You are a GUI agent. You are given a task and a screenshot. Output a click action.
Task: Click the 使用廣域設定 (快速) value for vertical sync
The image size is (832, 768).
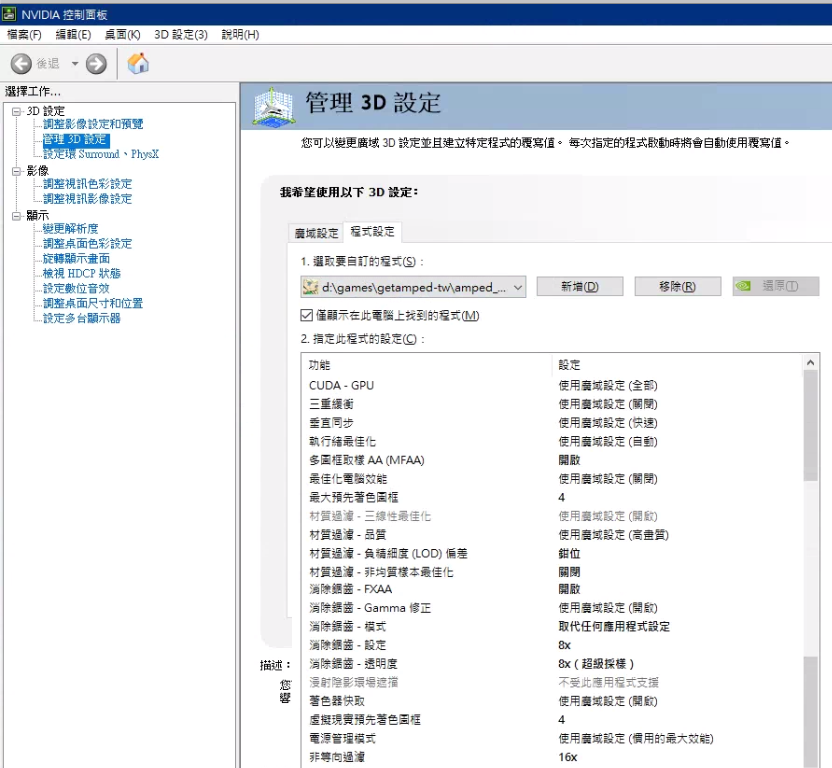point(608,422)
